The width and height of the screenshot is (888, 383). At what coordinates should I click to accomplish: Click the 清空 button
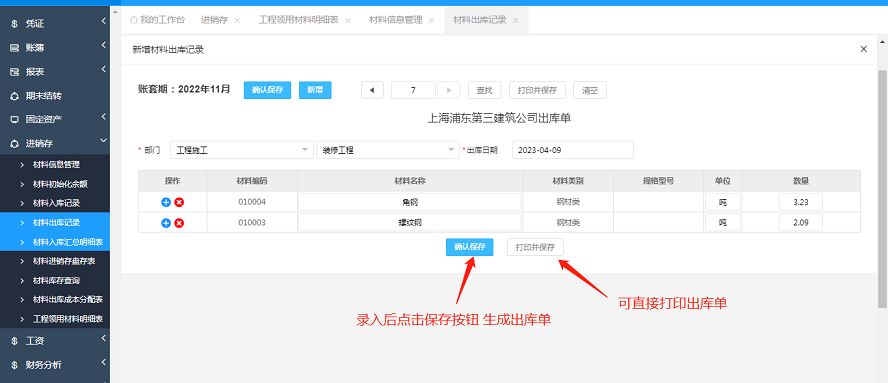point(590,90)
